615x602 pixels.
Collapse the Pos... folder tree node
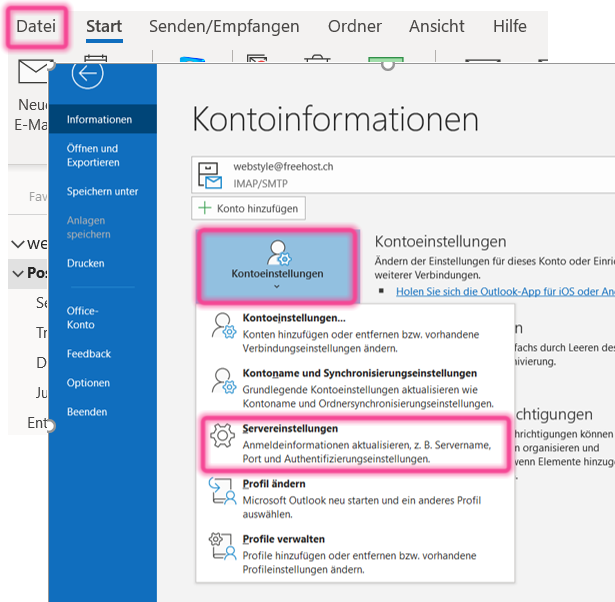17,273
